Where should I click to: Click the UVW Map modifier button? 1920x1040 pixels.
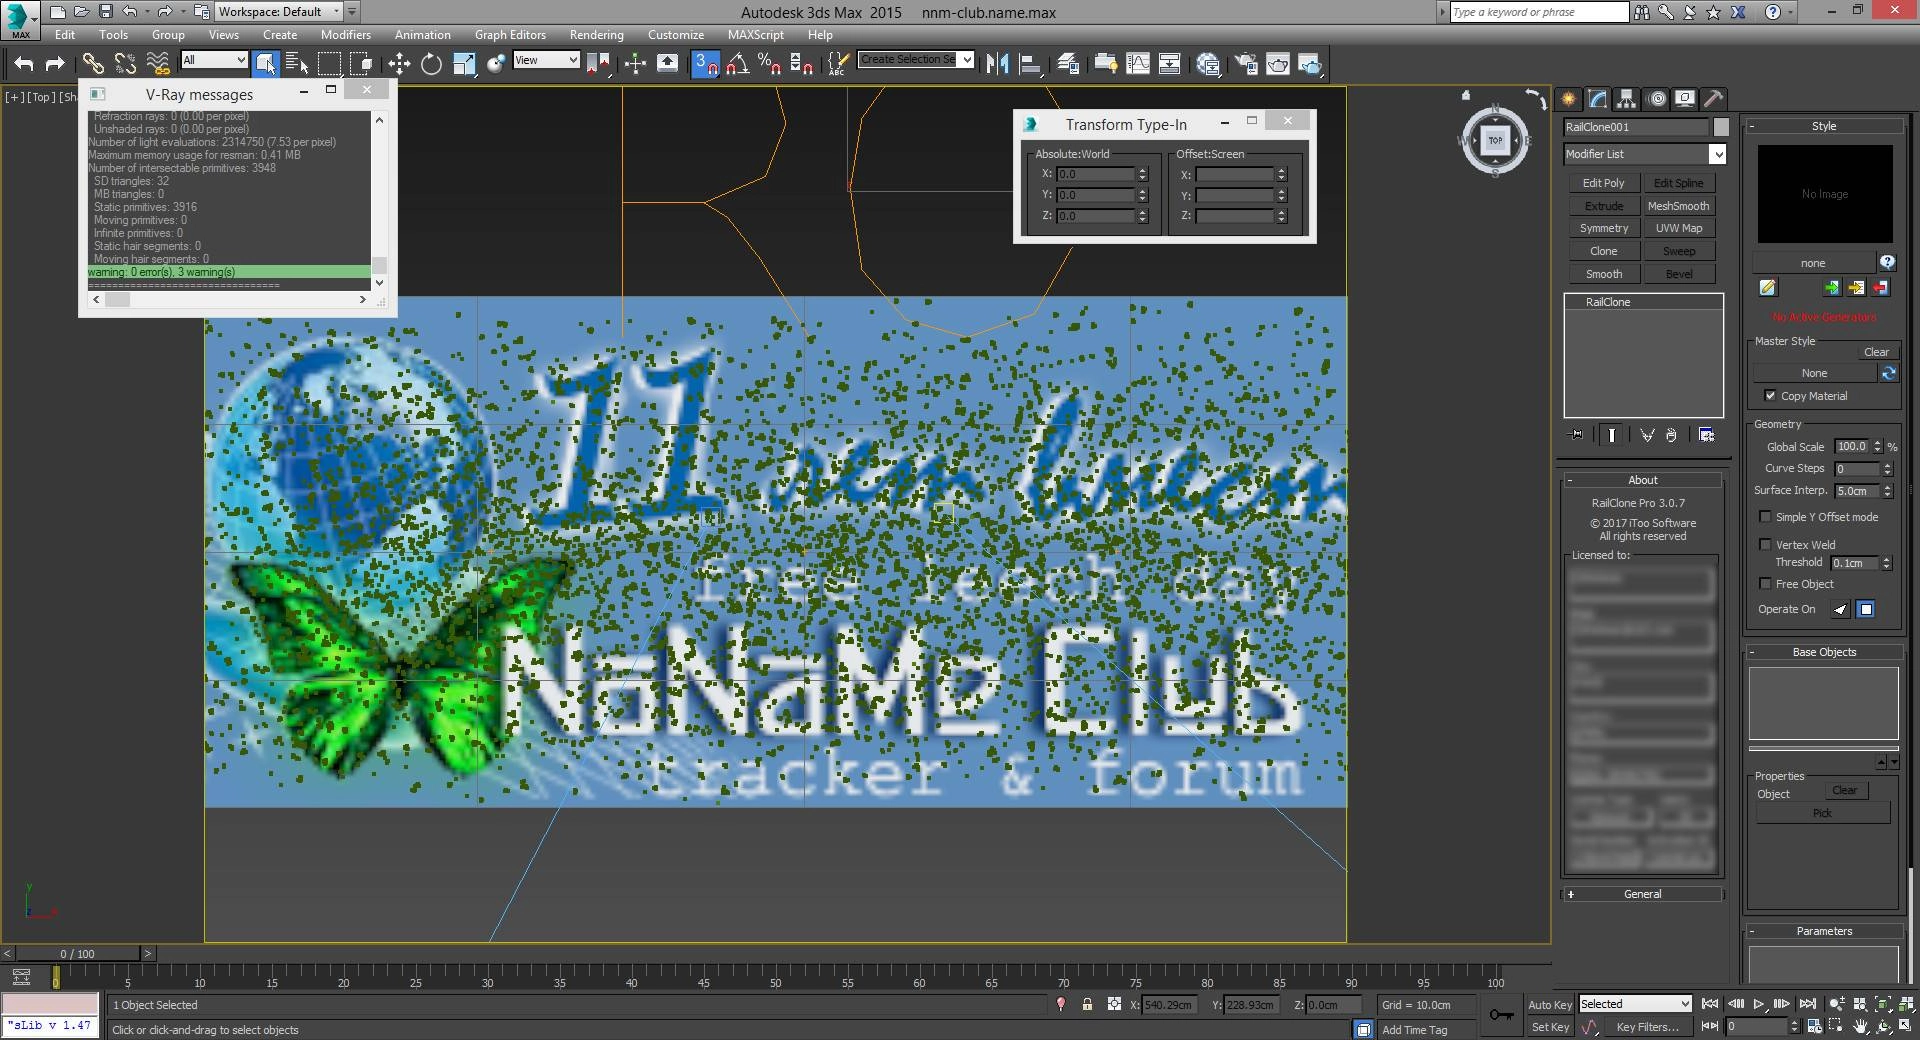click(x=1678, y=228)
